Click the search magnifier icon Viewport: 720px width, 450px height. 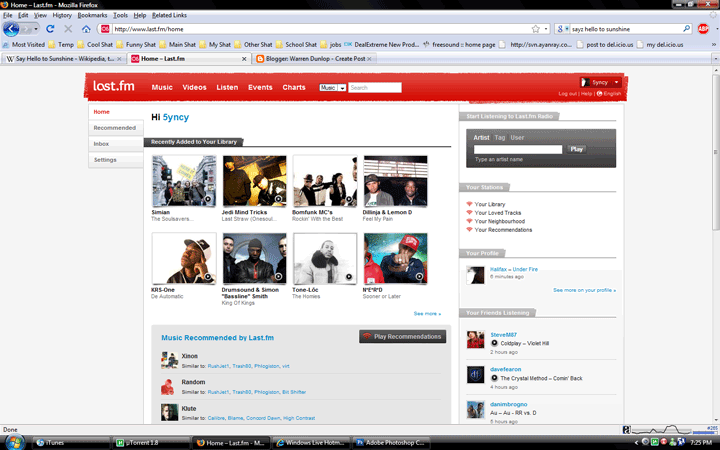[686, 28]
